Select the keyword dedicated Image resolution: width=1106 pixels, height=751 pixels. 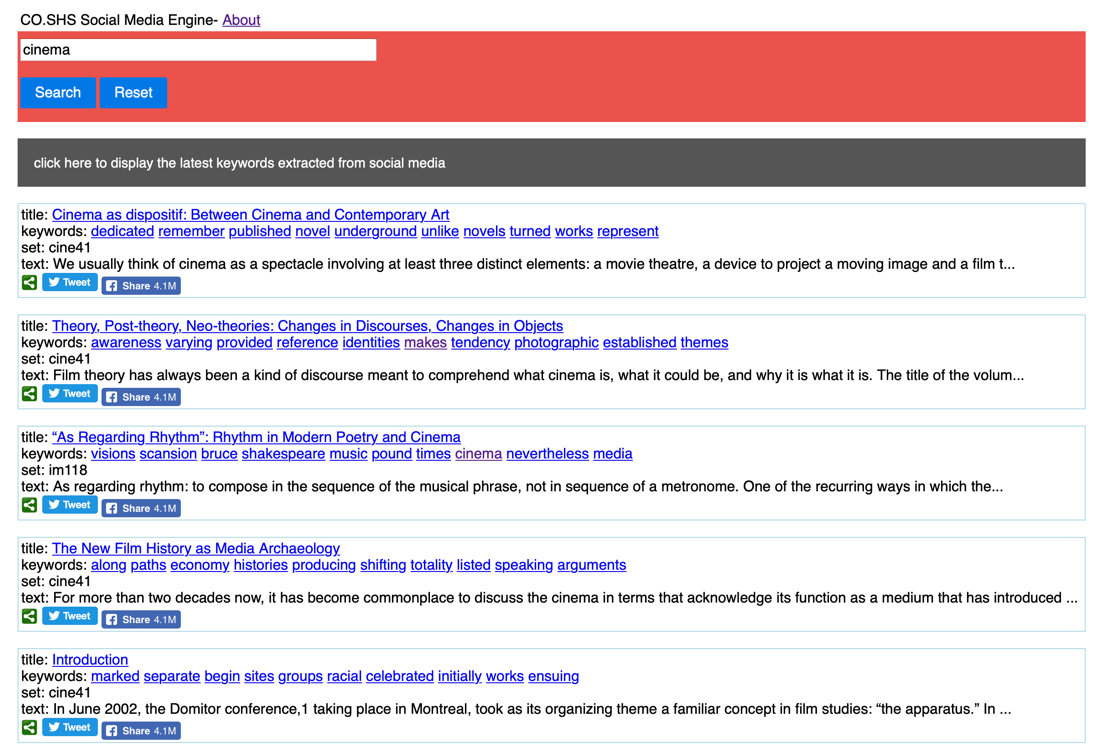point(122,231)
